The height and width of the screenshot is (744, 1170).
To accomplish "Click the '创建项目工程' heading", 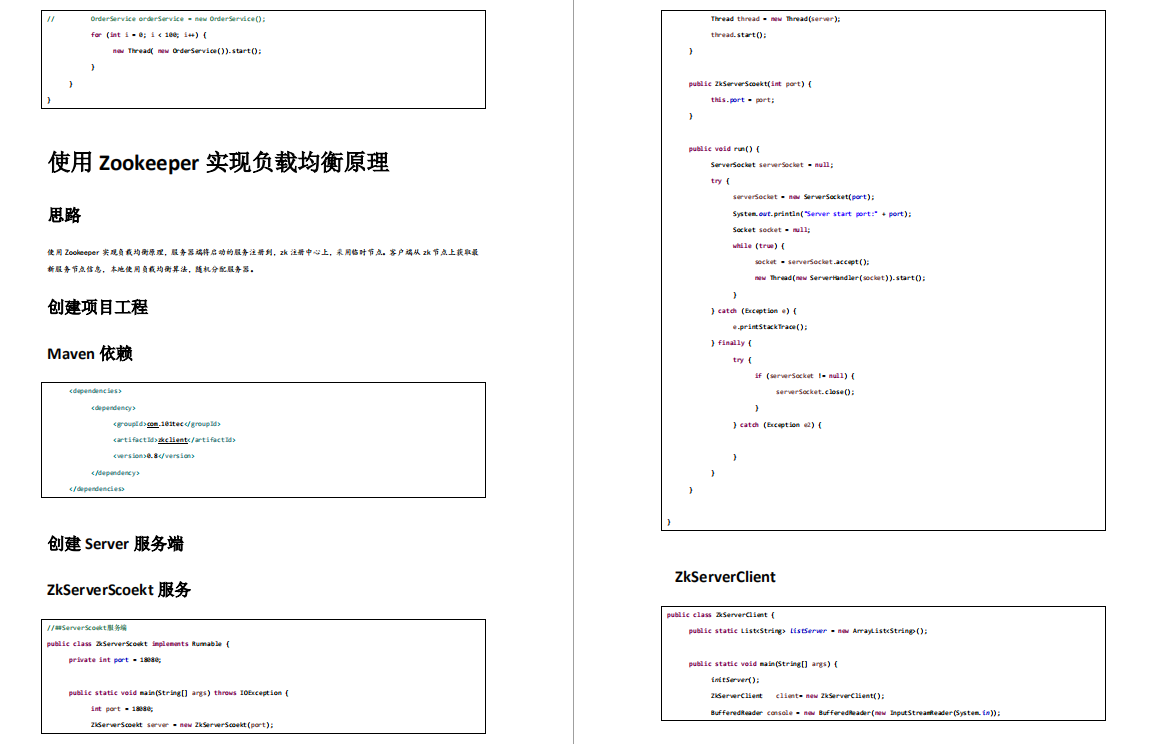I will coord(98,307).
